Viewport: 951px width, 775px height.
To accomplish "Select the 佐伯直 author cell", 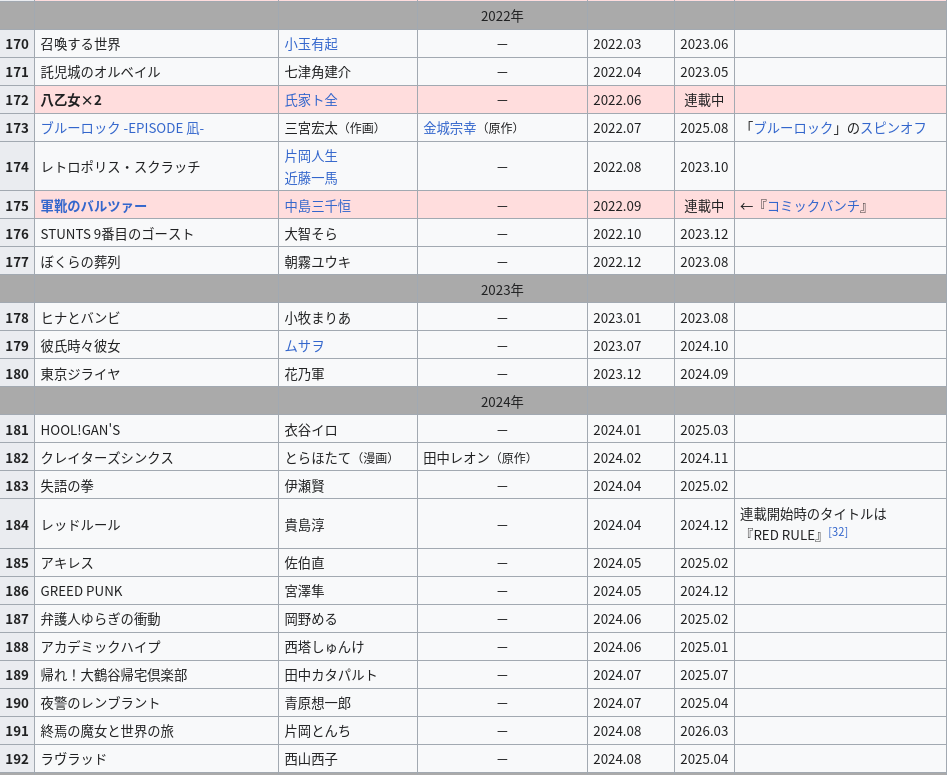I will [x=348, y=563].
